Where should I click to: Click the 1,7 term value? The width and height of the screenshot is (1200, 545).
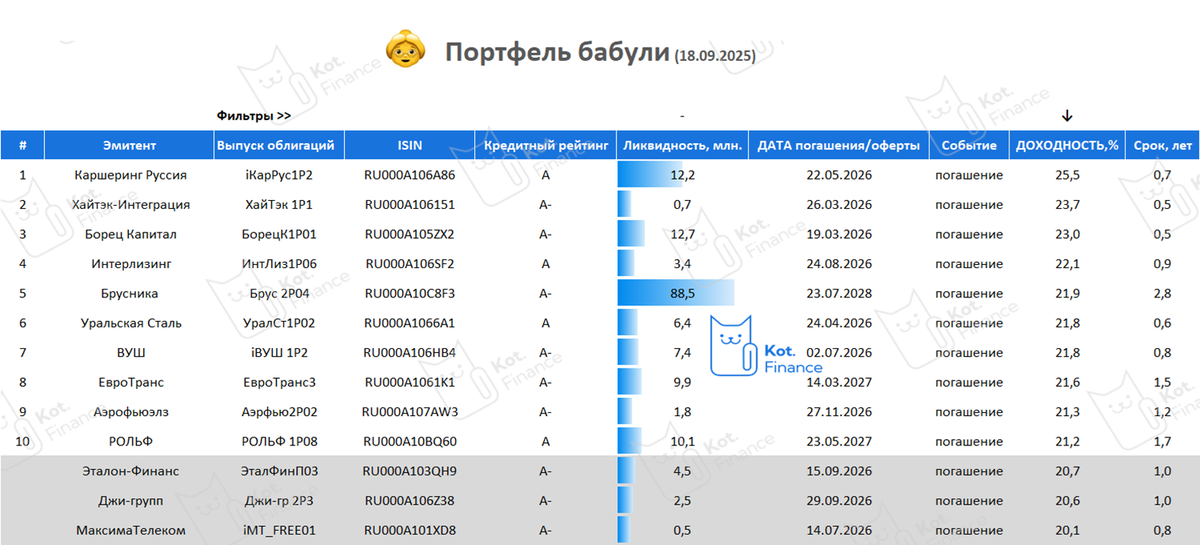pyautogui.click(x=1162, y=441)
